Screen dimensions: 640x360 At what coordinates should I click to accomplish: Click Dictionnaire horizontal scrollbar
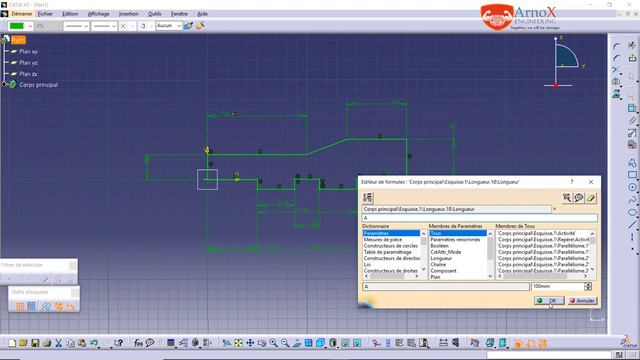pos(391,276)
